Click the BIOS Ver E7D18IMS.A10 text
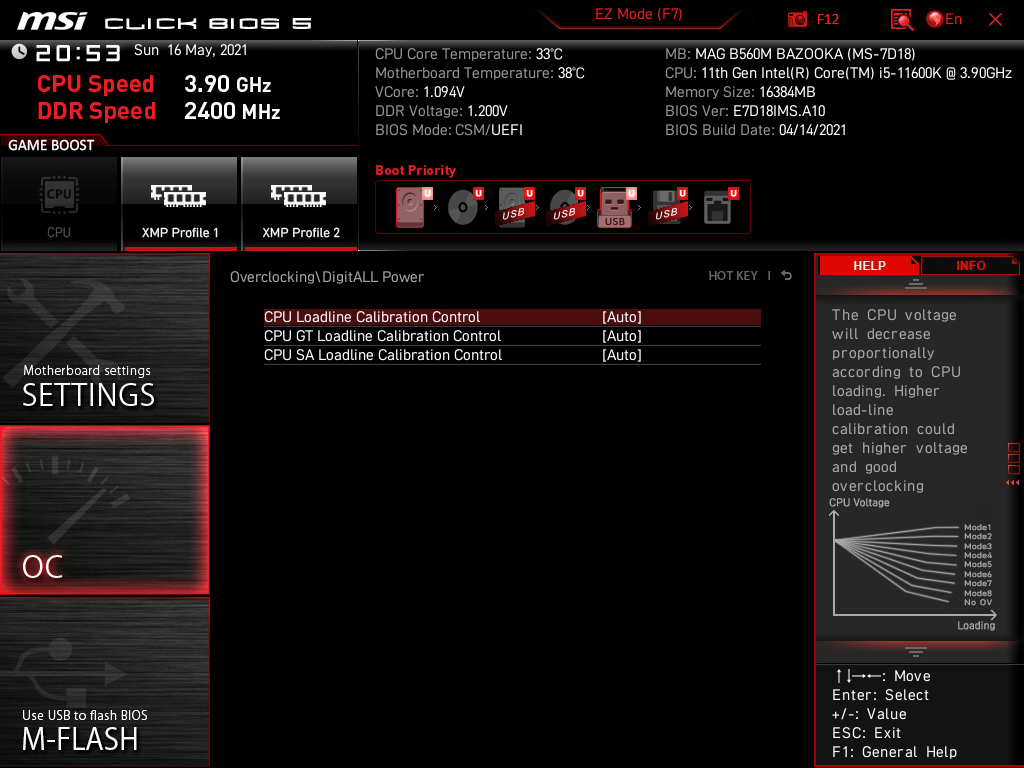 (x=745, y=111)
